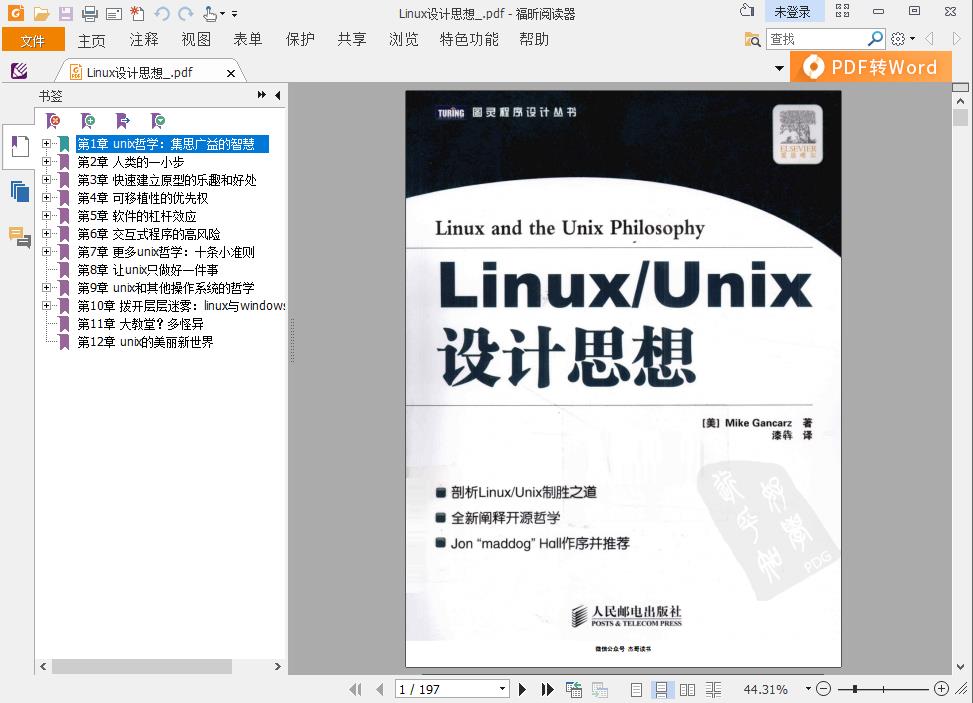
Task: Click the bookmark panel horizontal scrollbar
Action: tap(142, 666)
